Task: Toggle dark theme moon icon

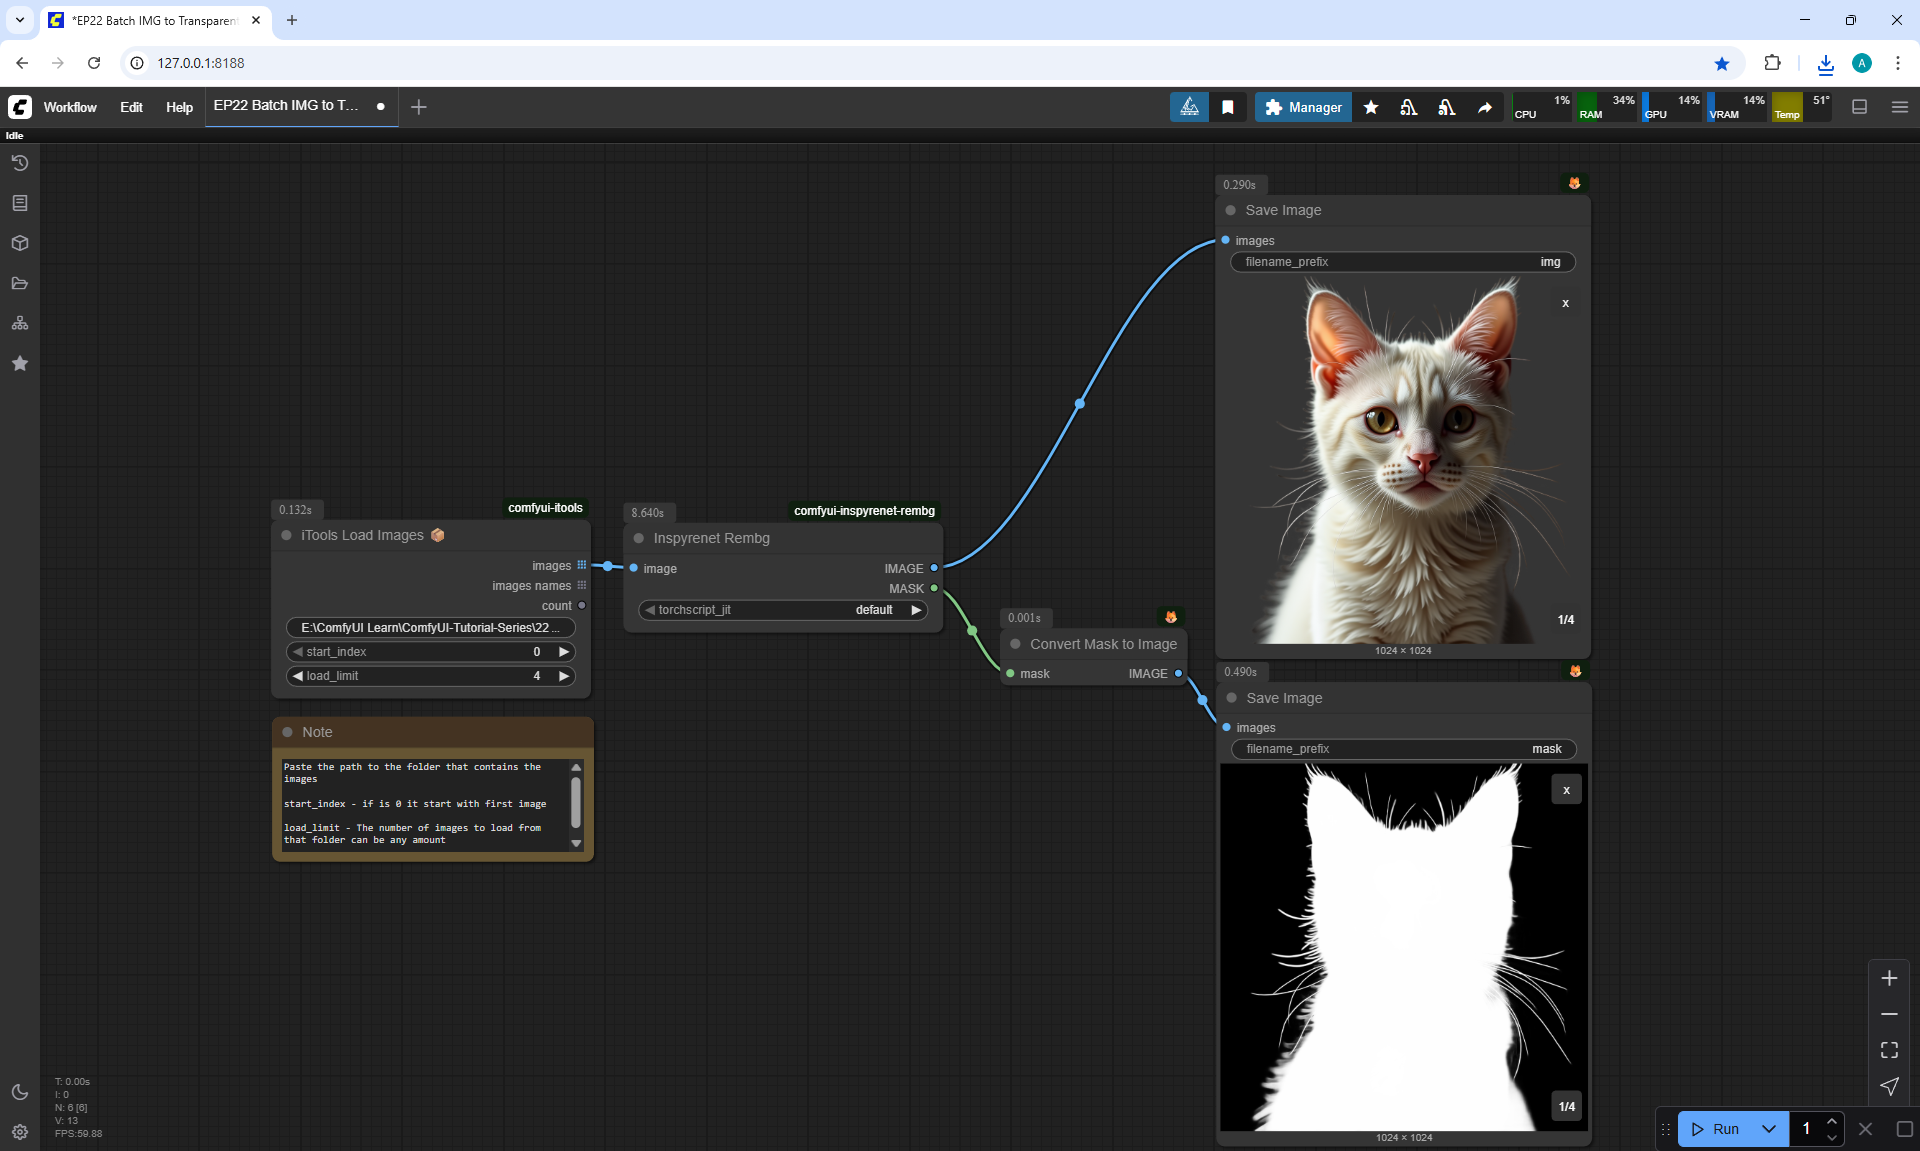Action: tap(20, 1092)
